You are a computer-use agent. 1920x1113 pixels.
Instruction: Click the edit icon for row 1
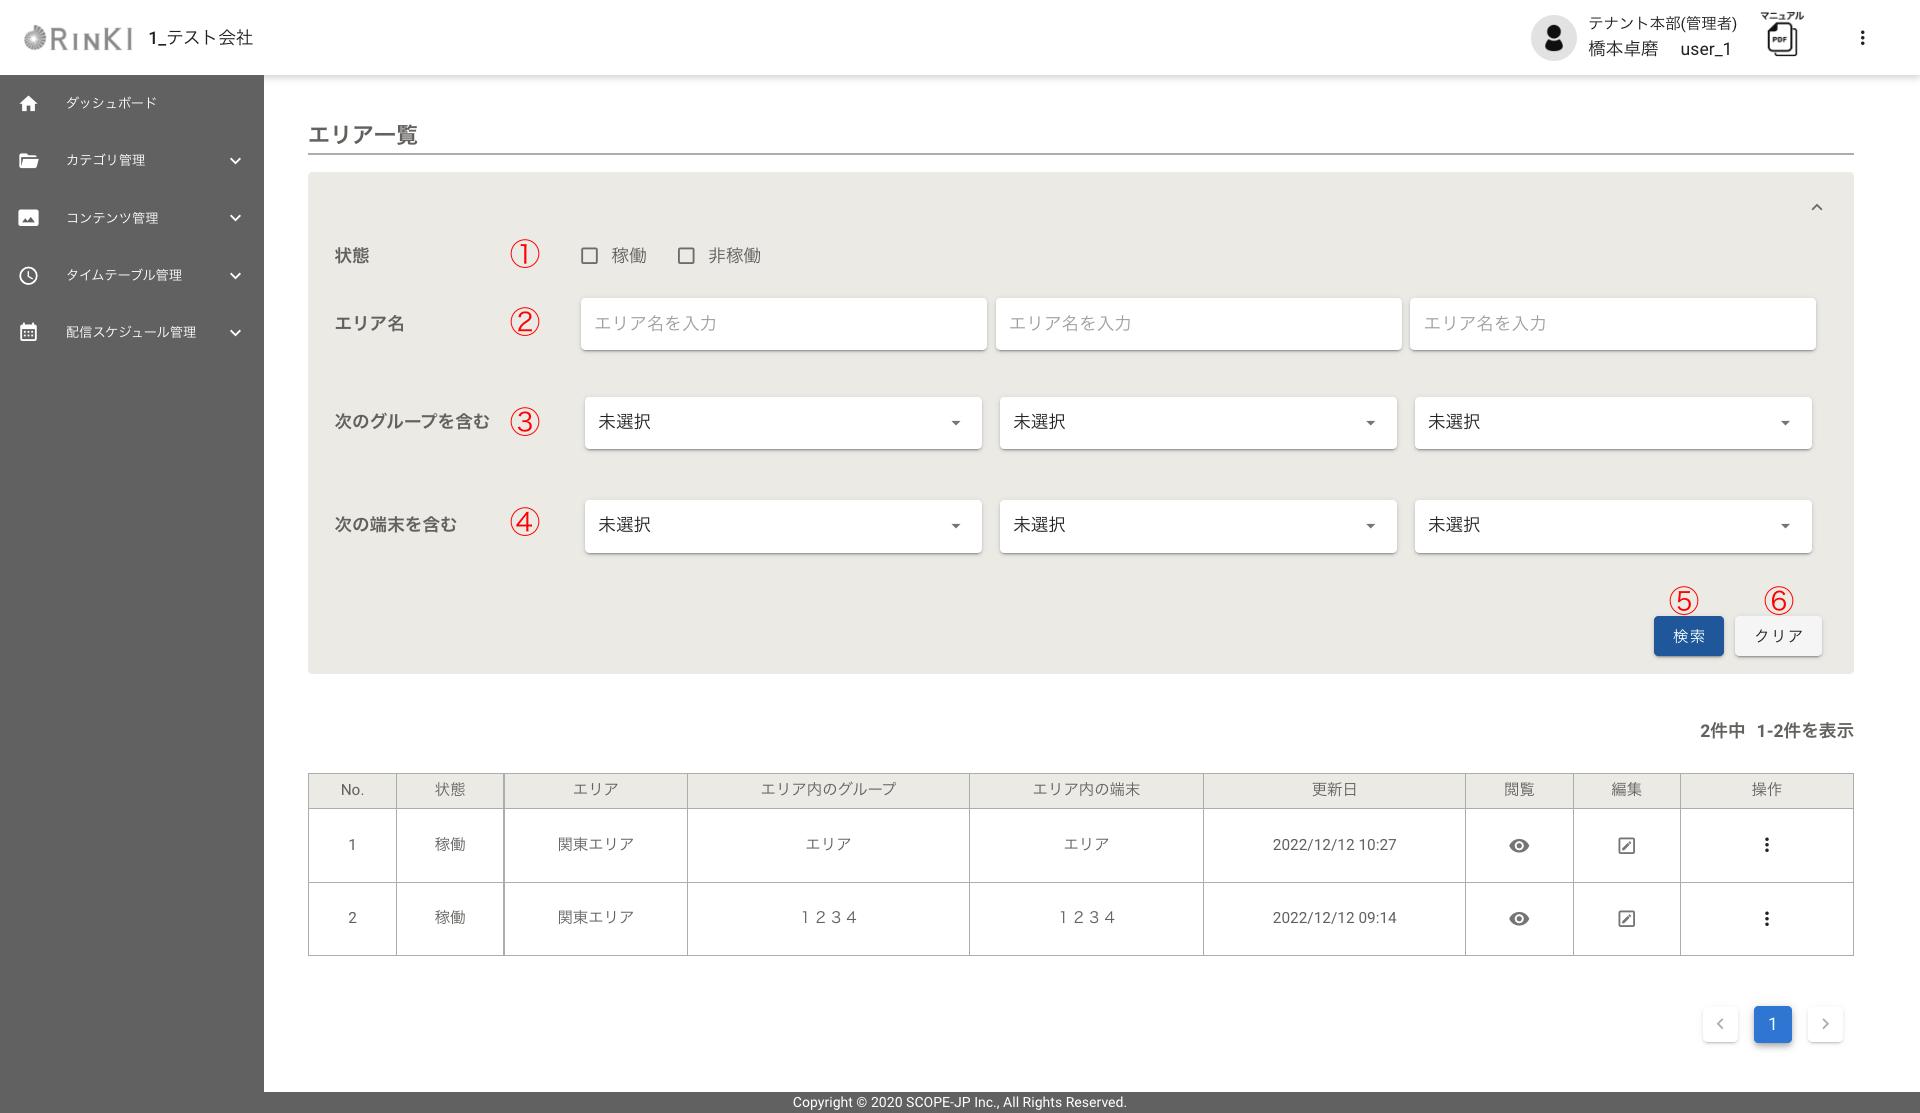(x=1626, y=846)
